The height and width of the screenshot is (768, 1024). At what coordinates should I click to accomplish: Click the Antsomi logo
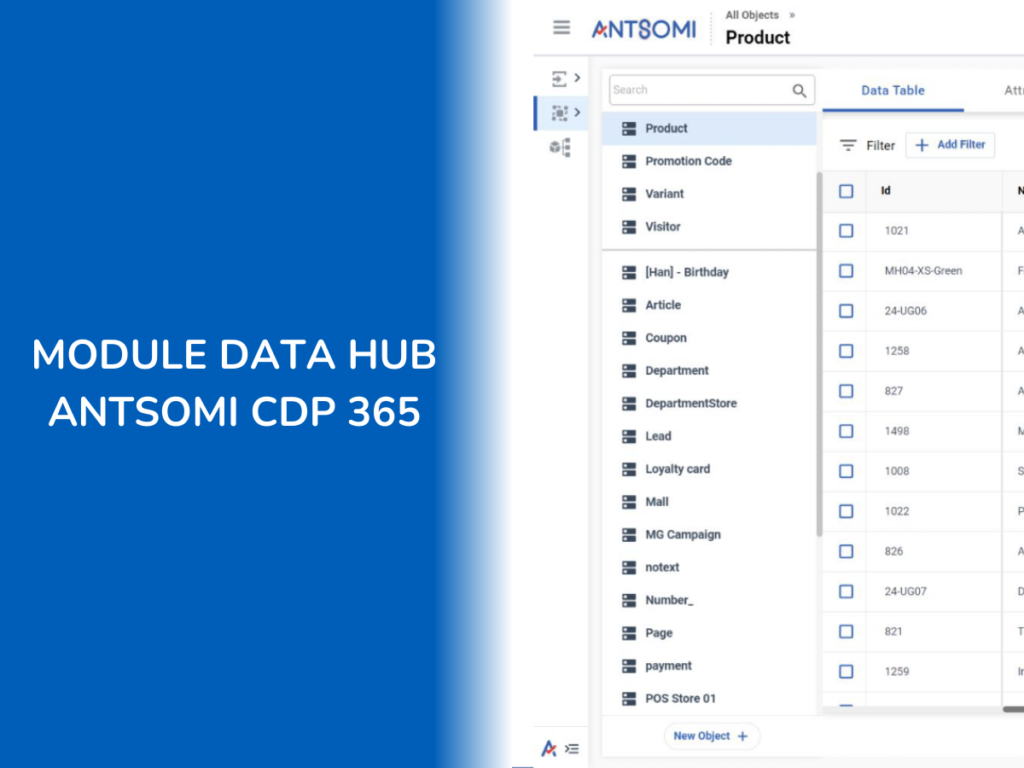(x=643, y=29)
